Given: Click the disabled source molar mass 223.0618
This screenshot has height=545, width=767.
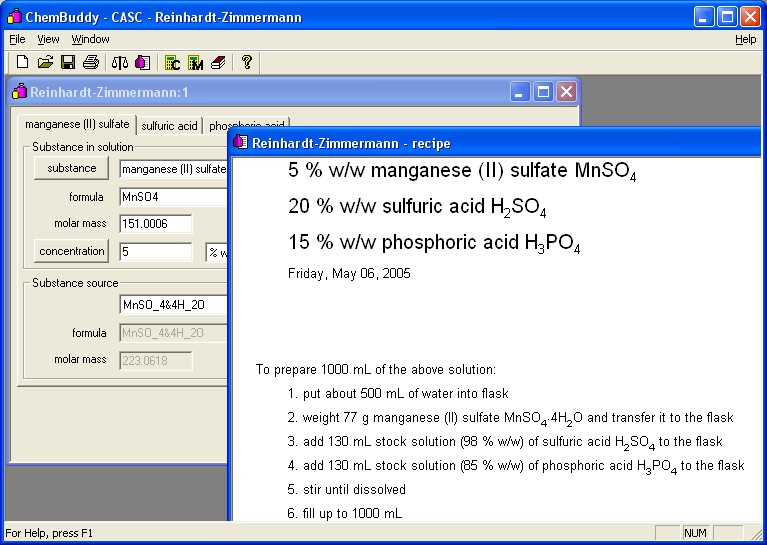Looking at the screenshot, I should coord(156,361).
